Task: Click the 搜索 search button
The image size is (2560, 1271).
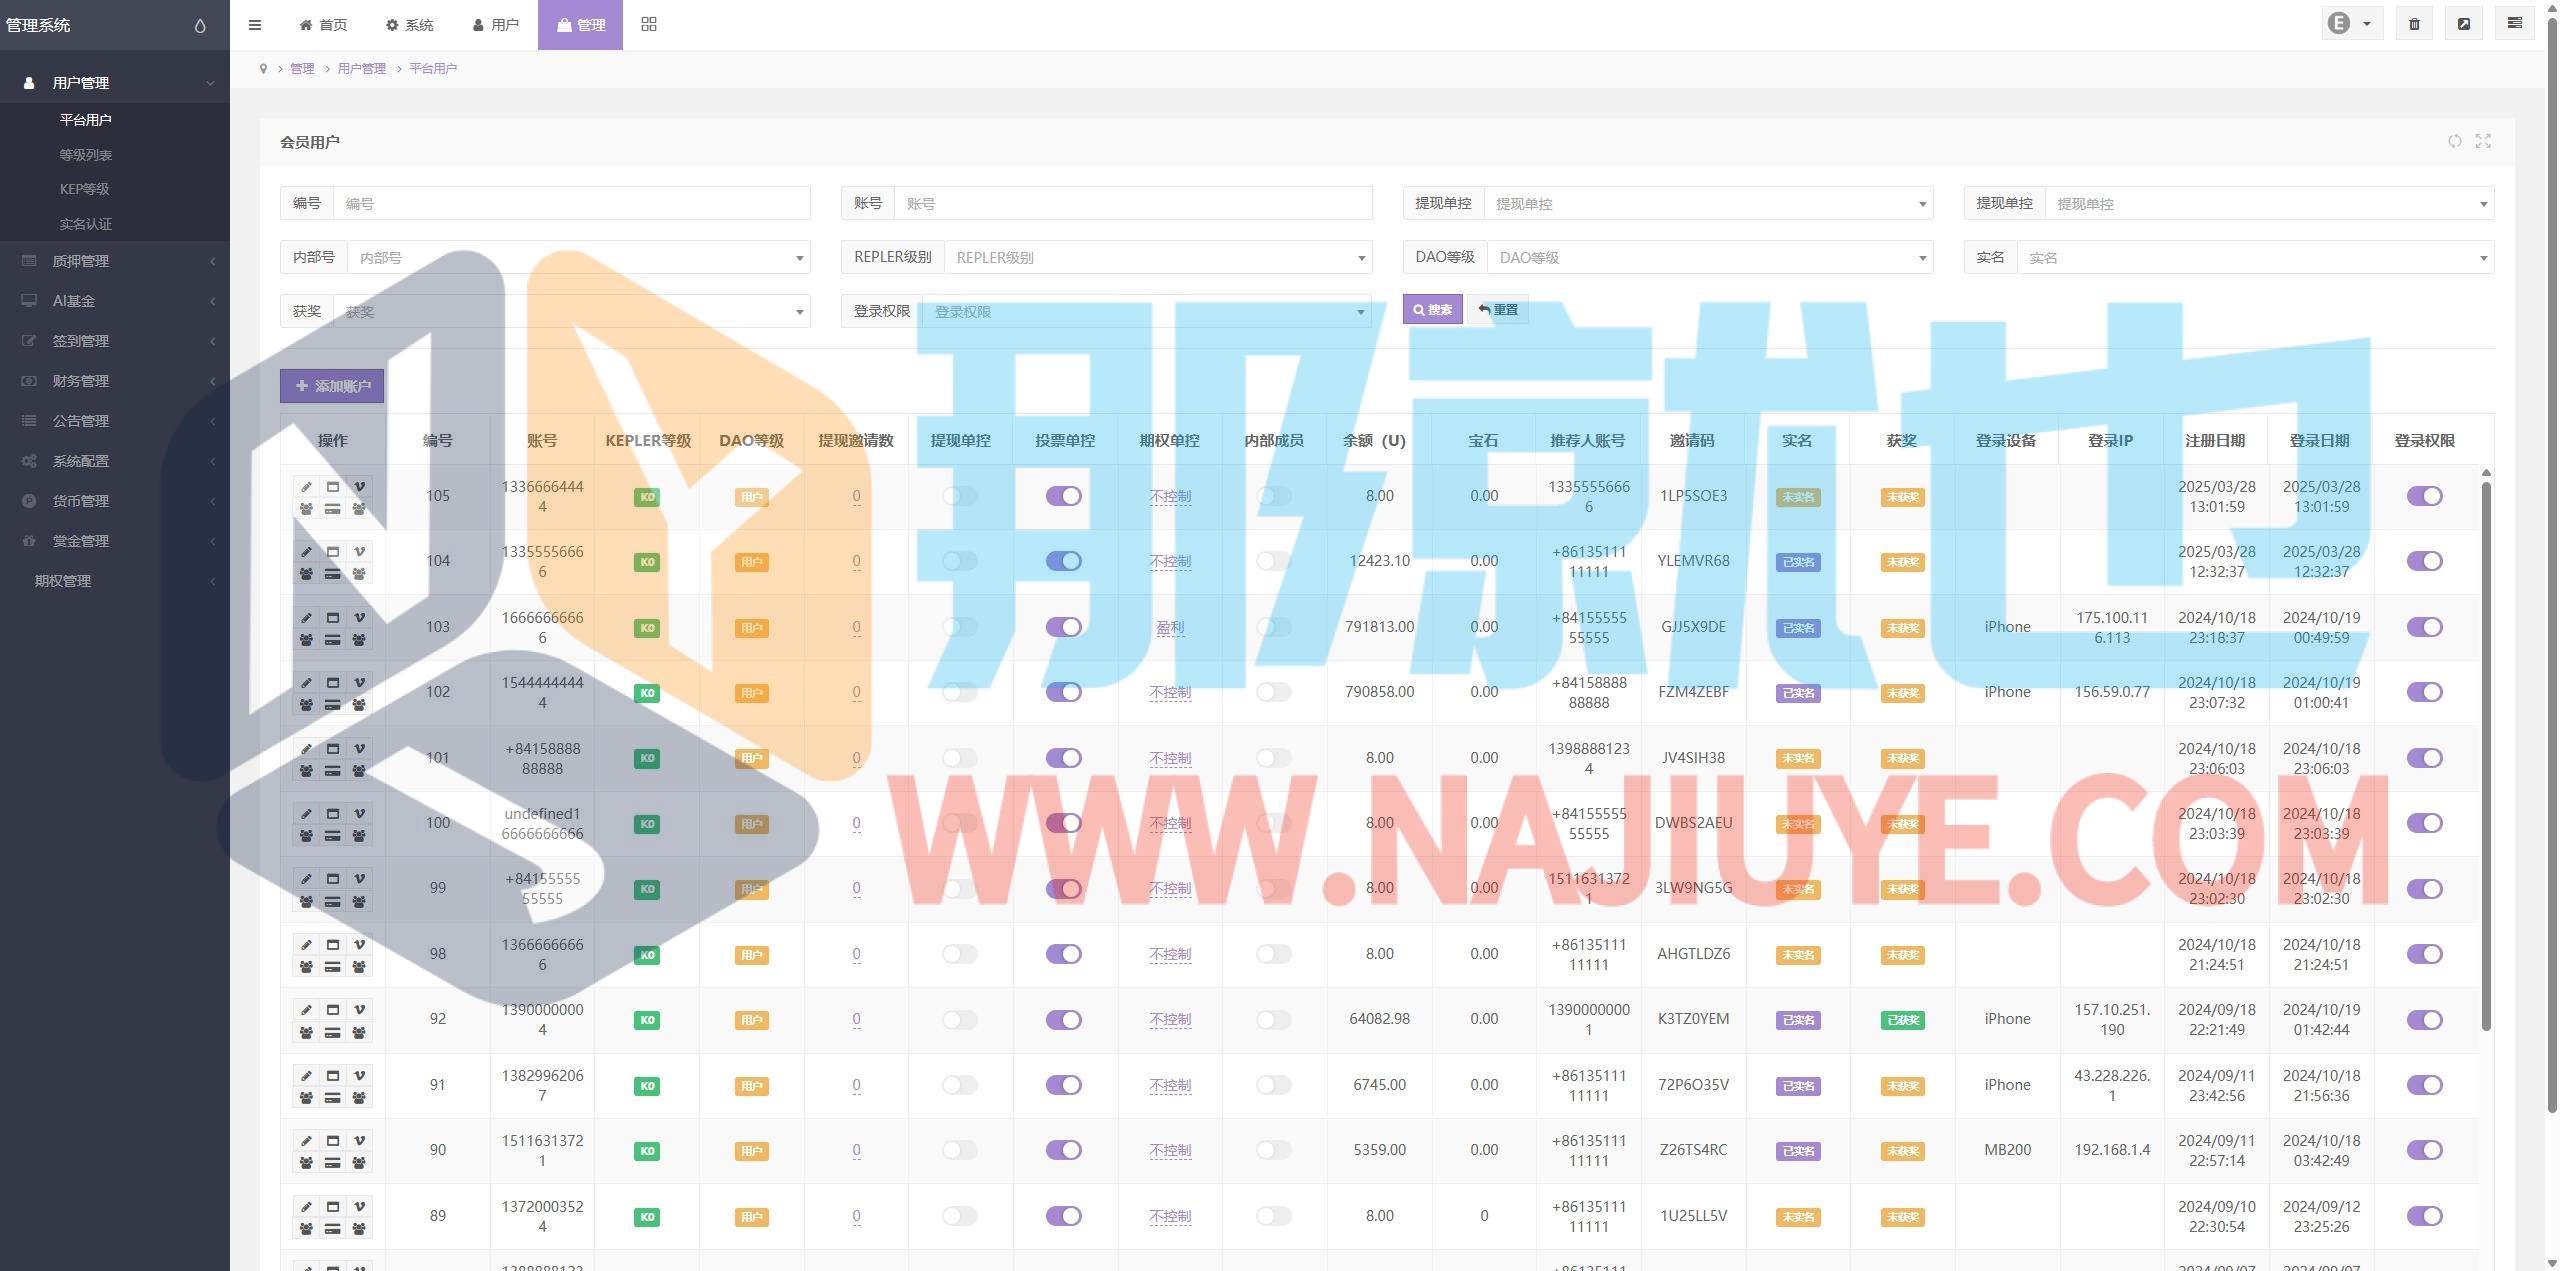Action: (1432, 310)
